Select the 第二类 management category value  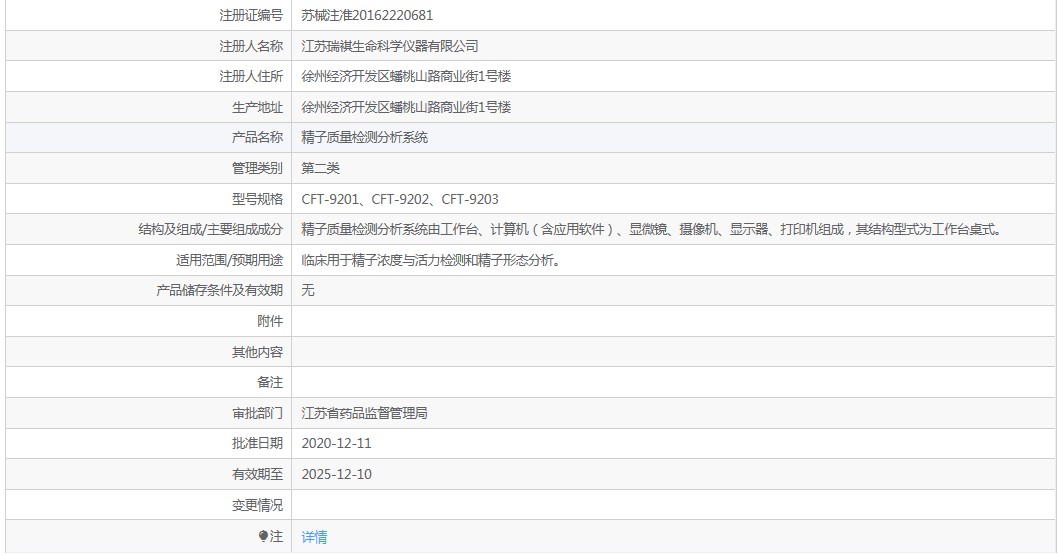point(320,168)
